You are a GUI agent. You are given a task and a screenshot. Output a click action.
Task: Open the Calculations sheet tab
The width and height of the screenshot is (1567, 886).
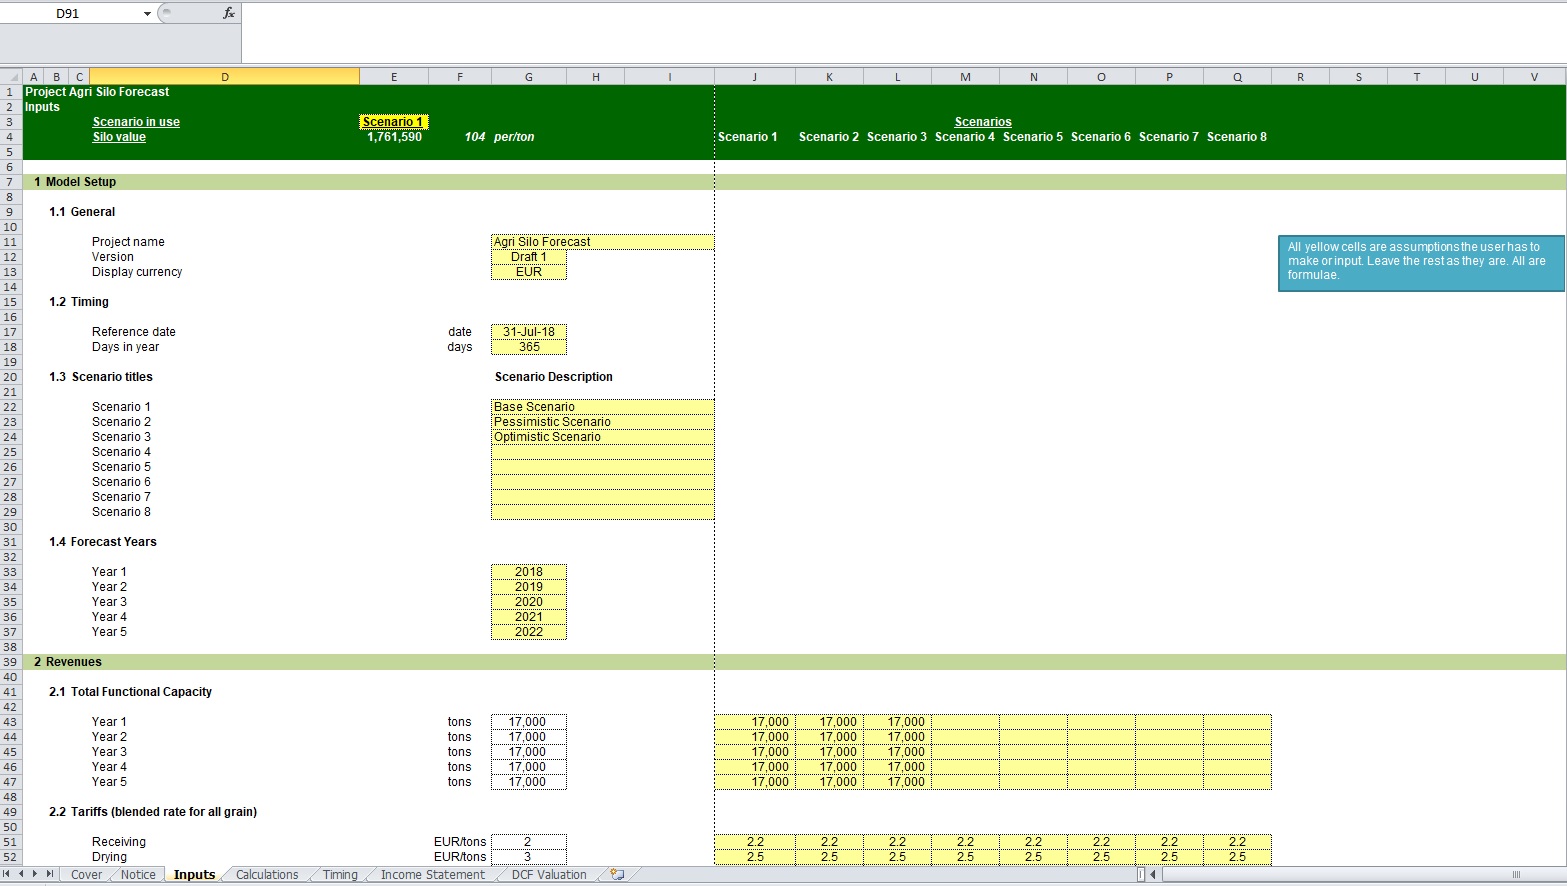tap(267, 875)
